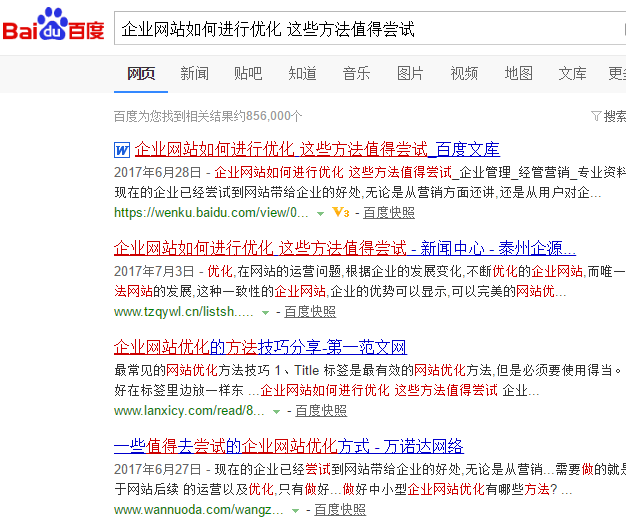The height and width of the screenshot is (525, 626).
Task: Open the 知道 search tab
Action: point(302,73)
